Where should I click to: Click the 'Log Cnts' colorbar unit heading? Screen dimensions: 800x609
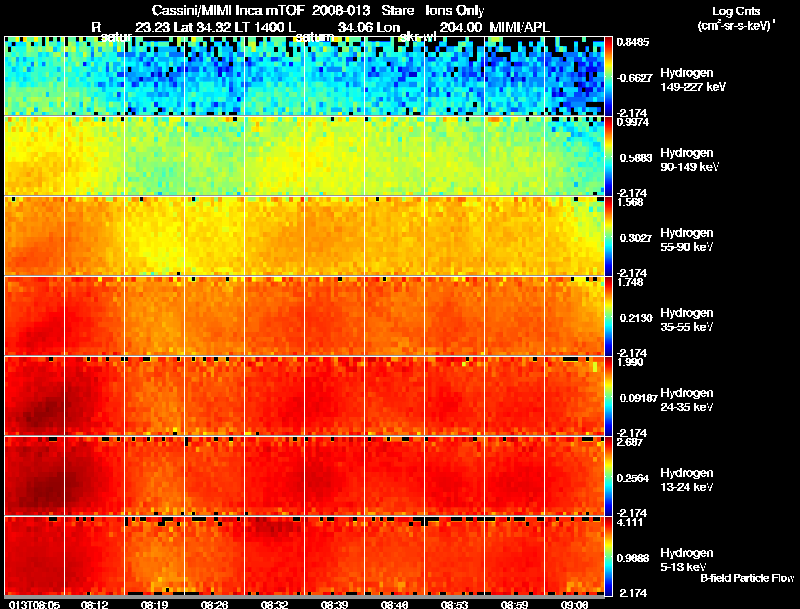736,11
